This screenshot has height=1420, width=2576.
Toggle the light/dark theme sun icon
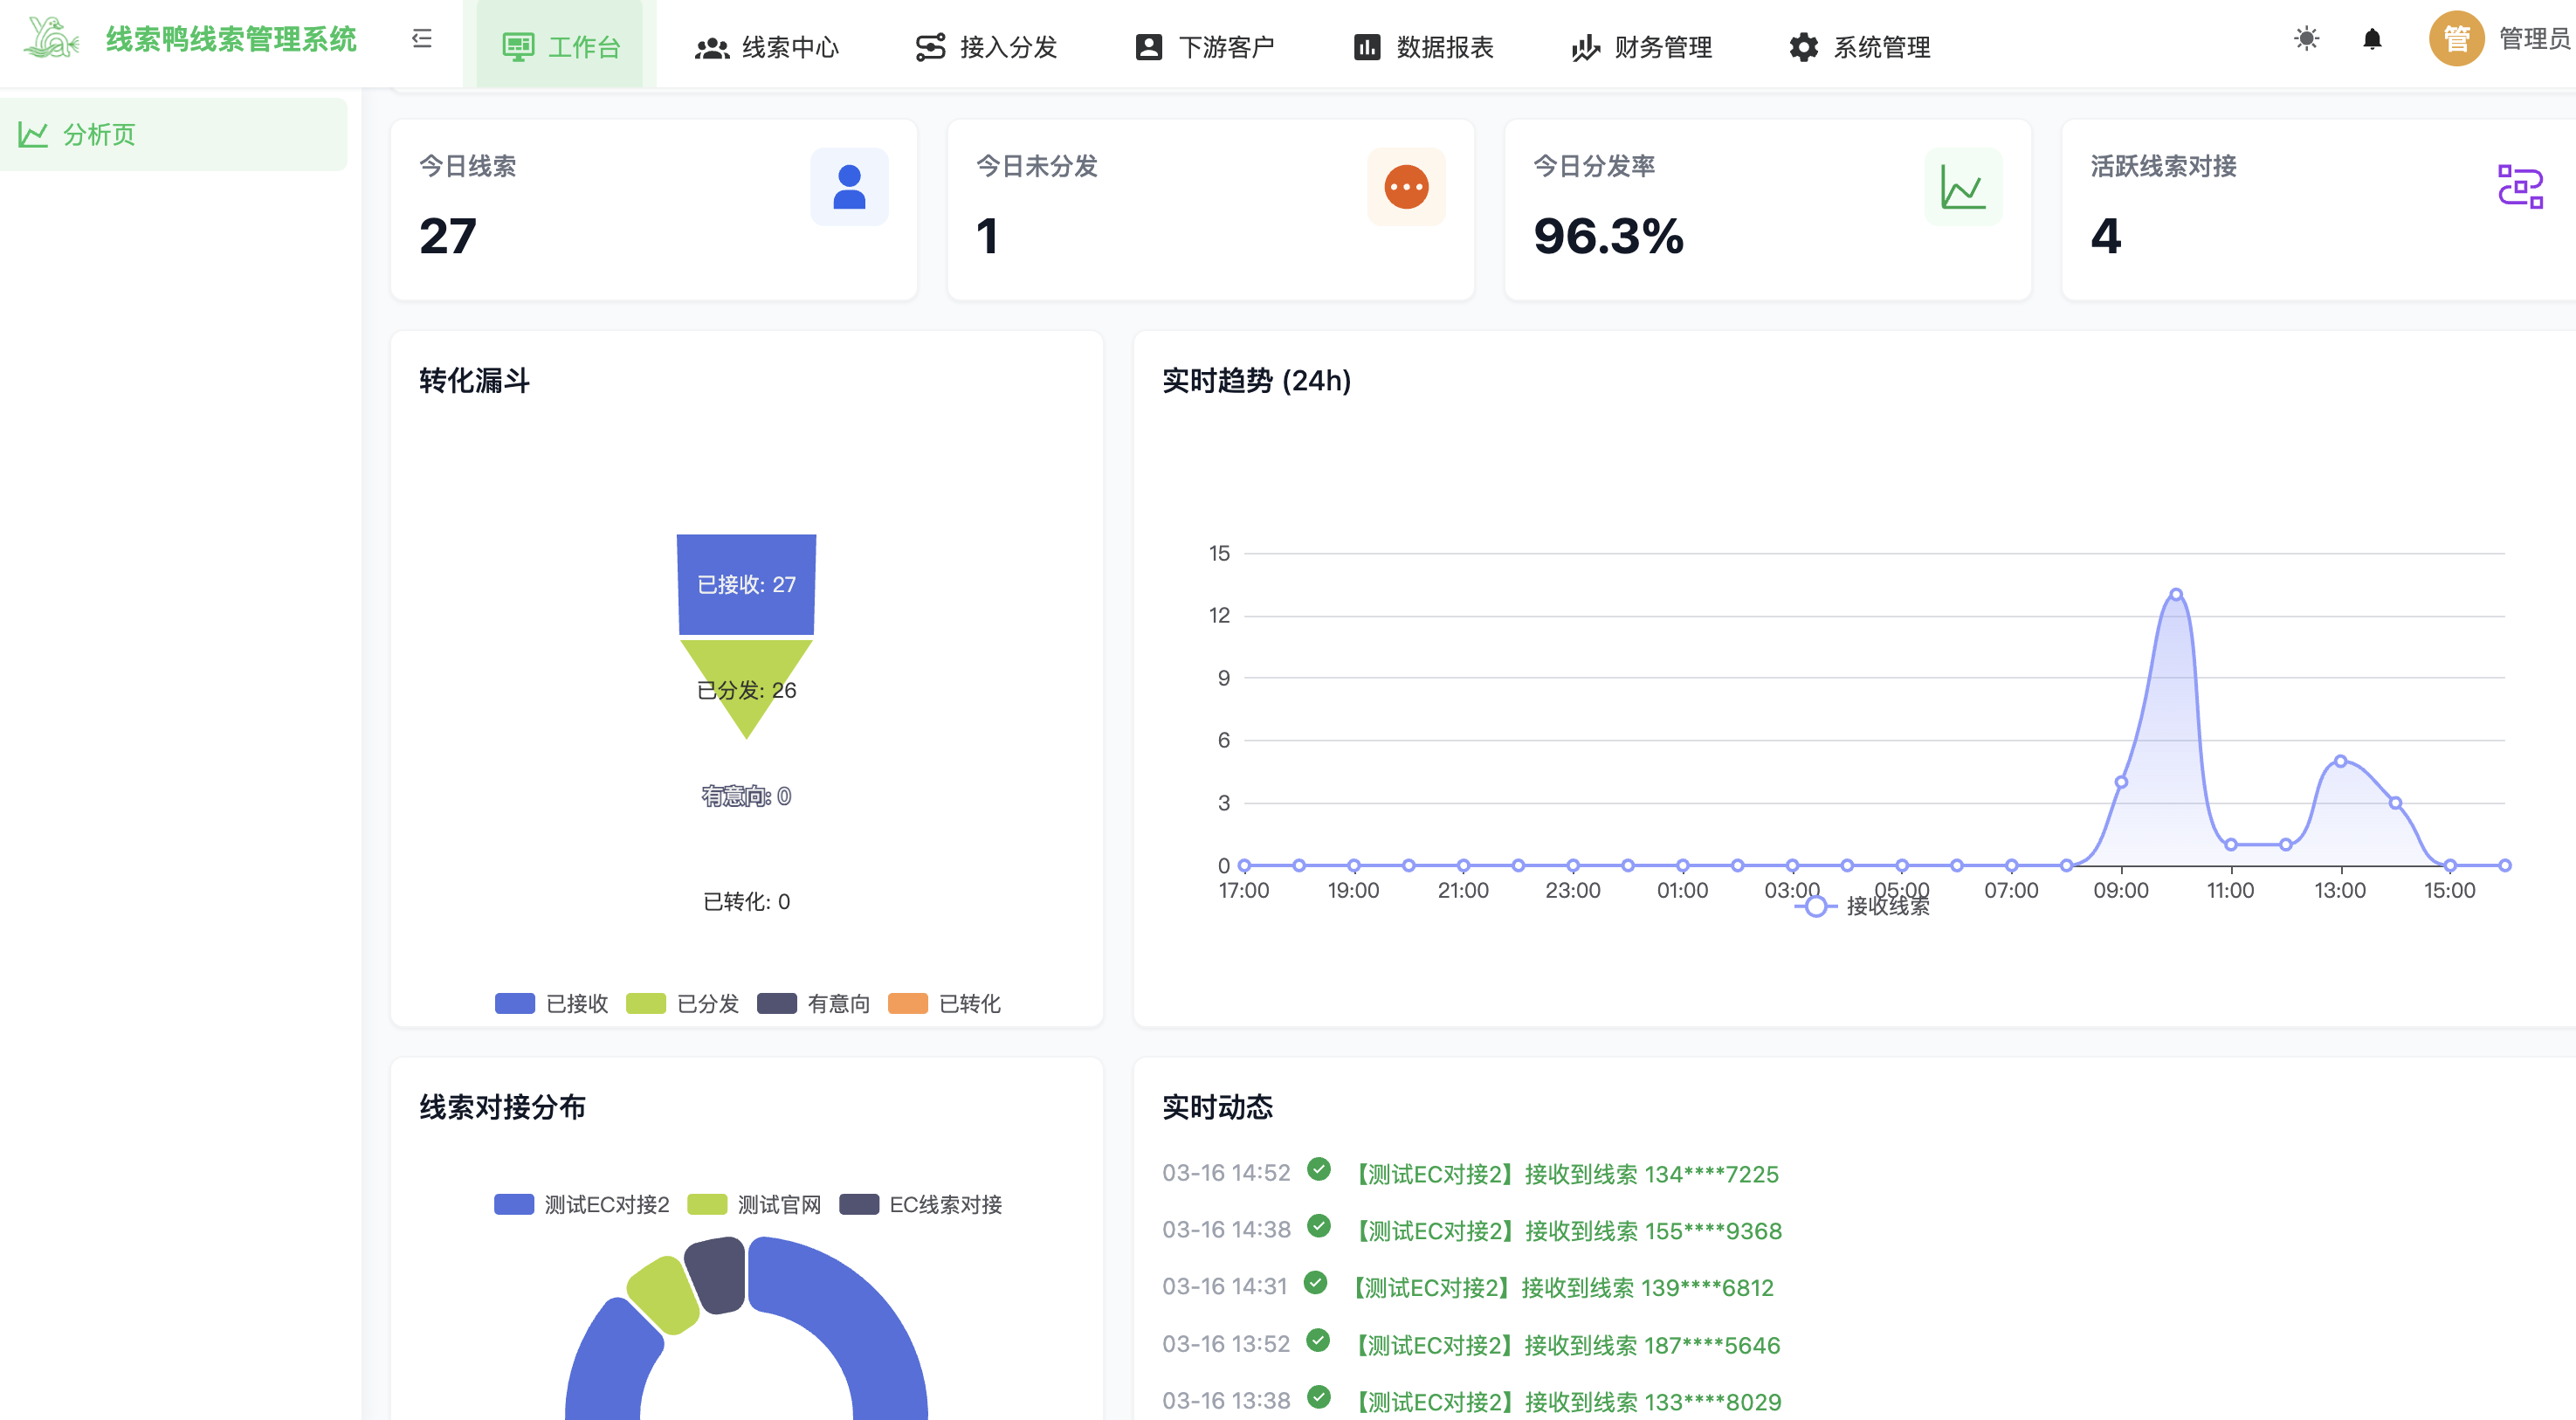pyautogui.click(x=2306, y=39)
